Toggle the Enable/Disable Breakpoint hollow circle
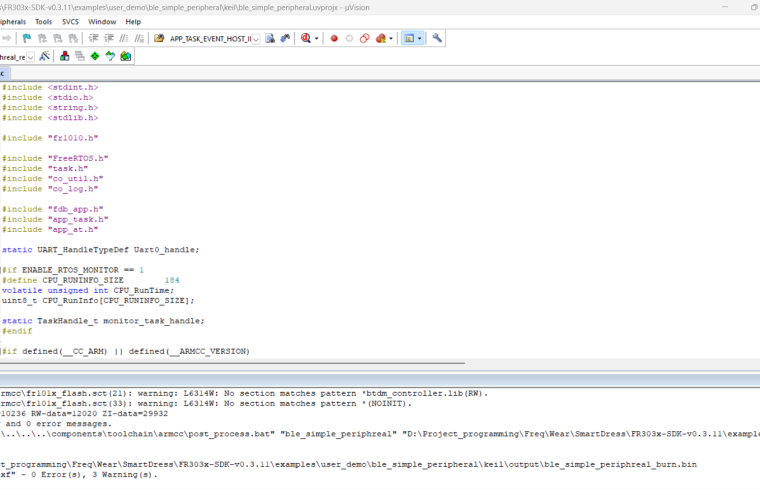This screenshot has width=760, height=495. pyautogui.click(x=349, y=38)
